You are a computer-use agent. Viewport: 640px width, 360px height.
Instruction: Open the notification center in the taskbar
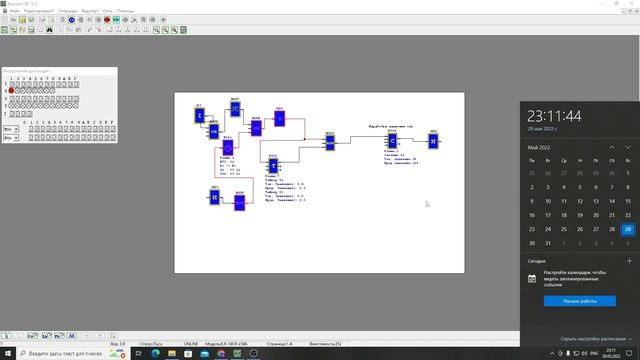[629, 353]
